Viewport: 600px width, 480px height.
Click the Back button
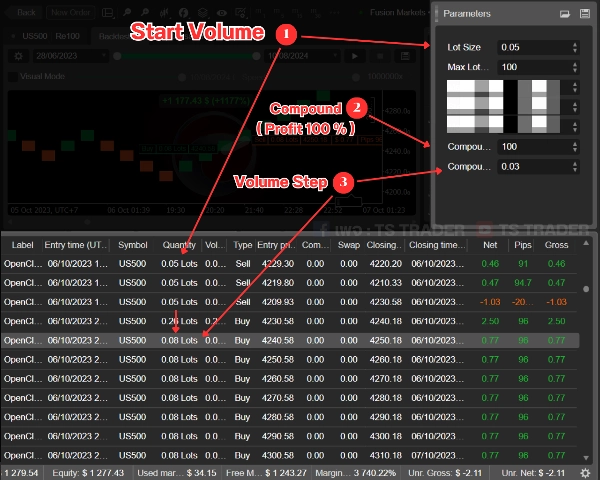[24, 13]
